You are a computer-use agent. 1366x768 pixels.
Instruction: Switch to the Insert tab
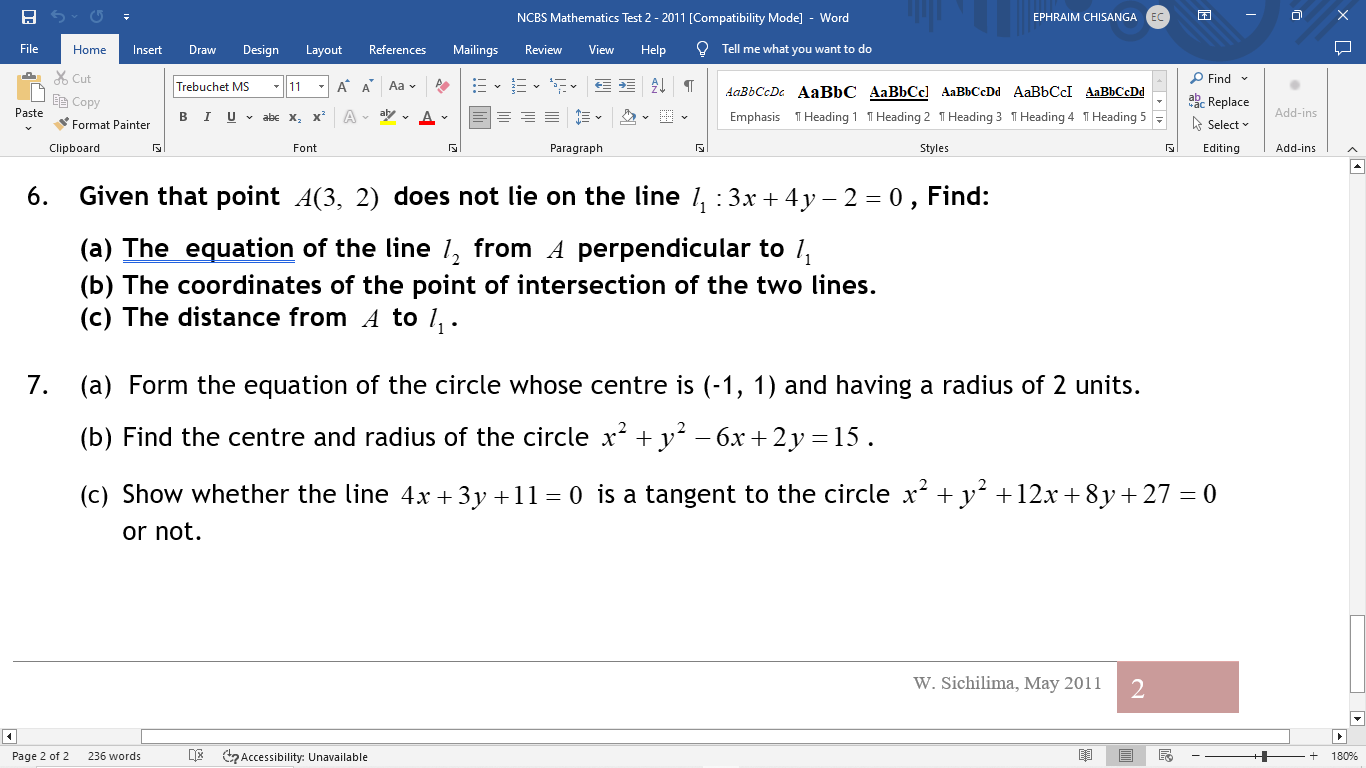[x=147, y=49]
